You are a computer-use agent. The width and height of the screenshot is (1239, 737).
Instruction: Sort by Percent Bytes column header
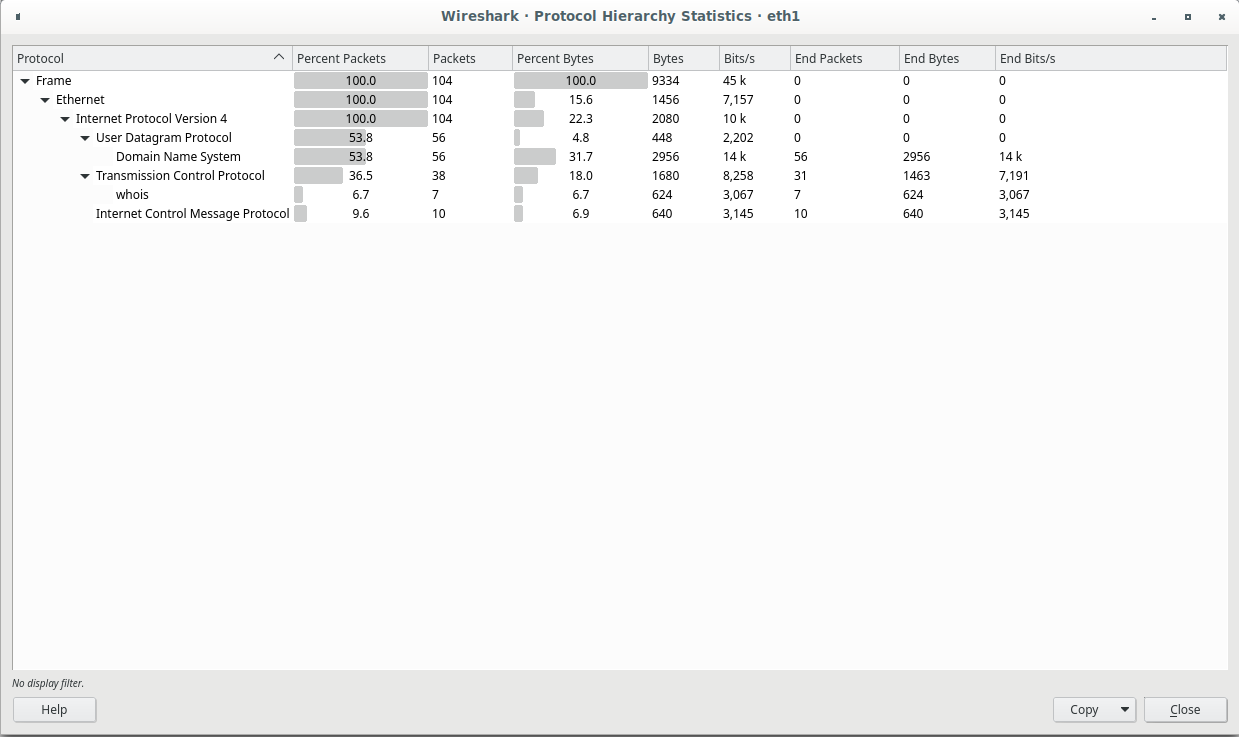pyautogui.click(x=580, y=58)
